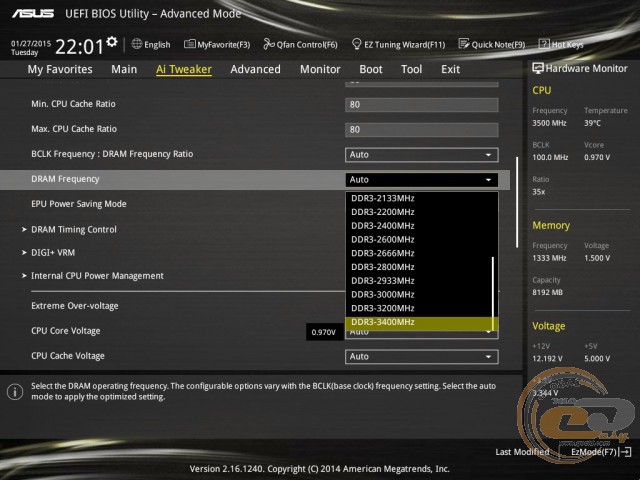This screenshot has height=480, width=640.
Task: Open the Ai Tweaker tab
Action: (184, 69)
